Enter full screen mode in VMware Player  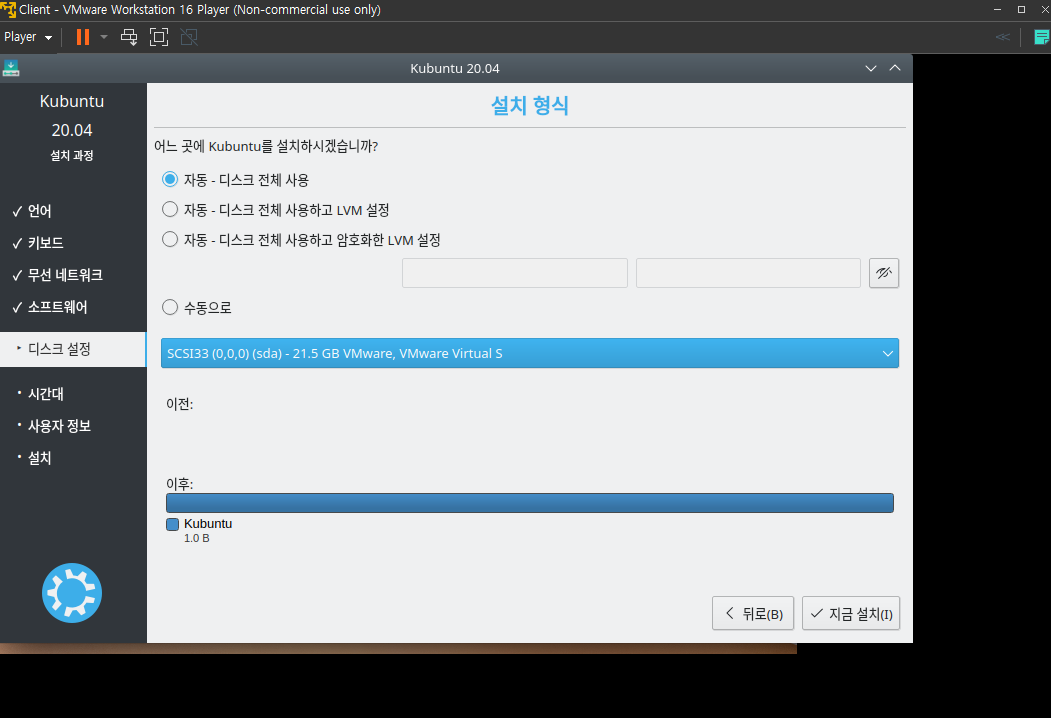click(159, 37)
